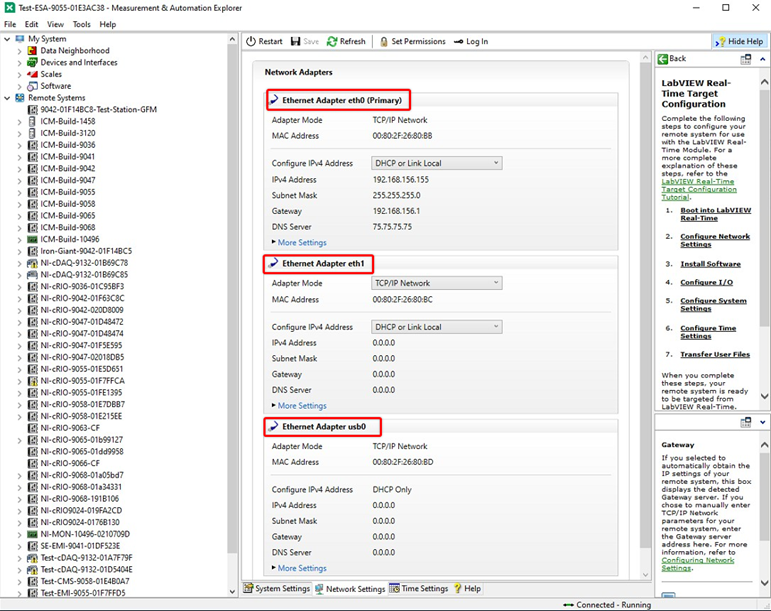
Task: Select the Scales tree item
Action: [51, 74]
